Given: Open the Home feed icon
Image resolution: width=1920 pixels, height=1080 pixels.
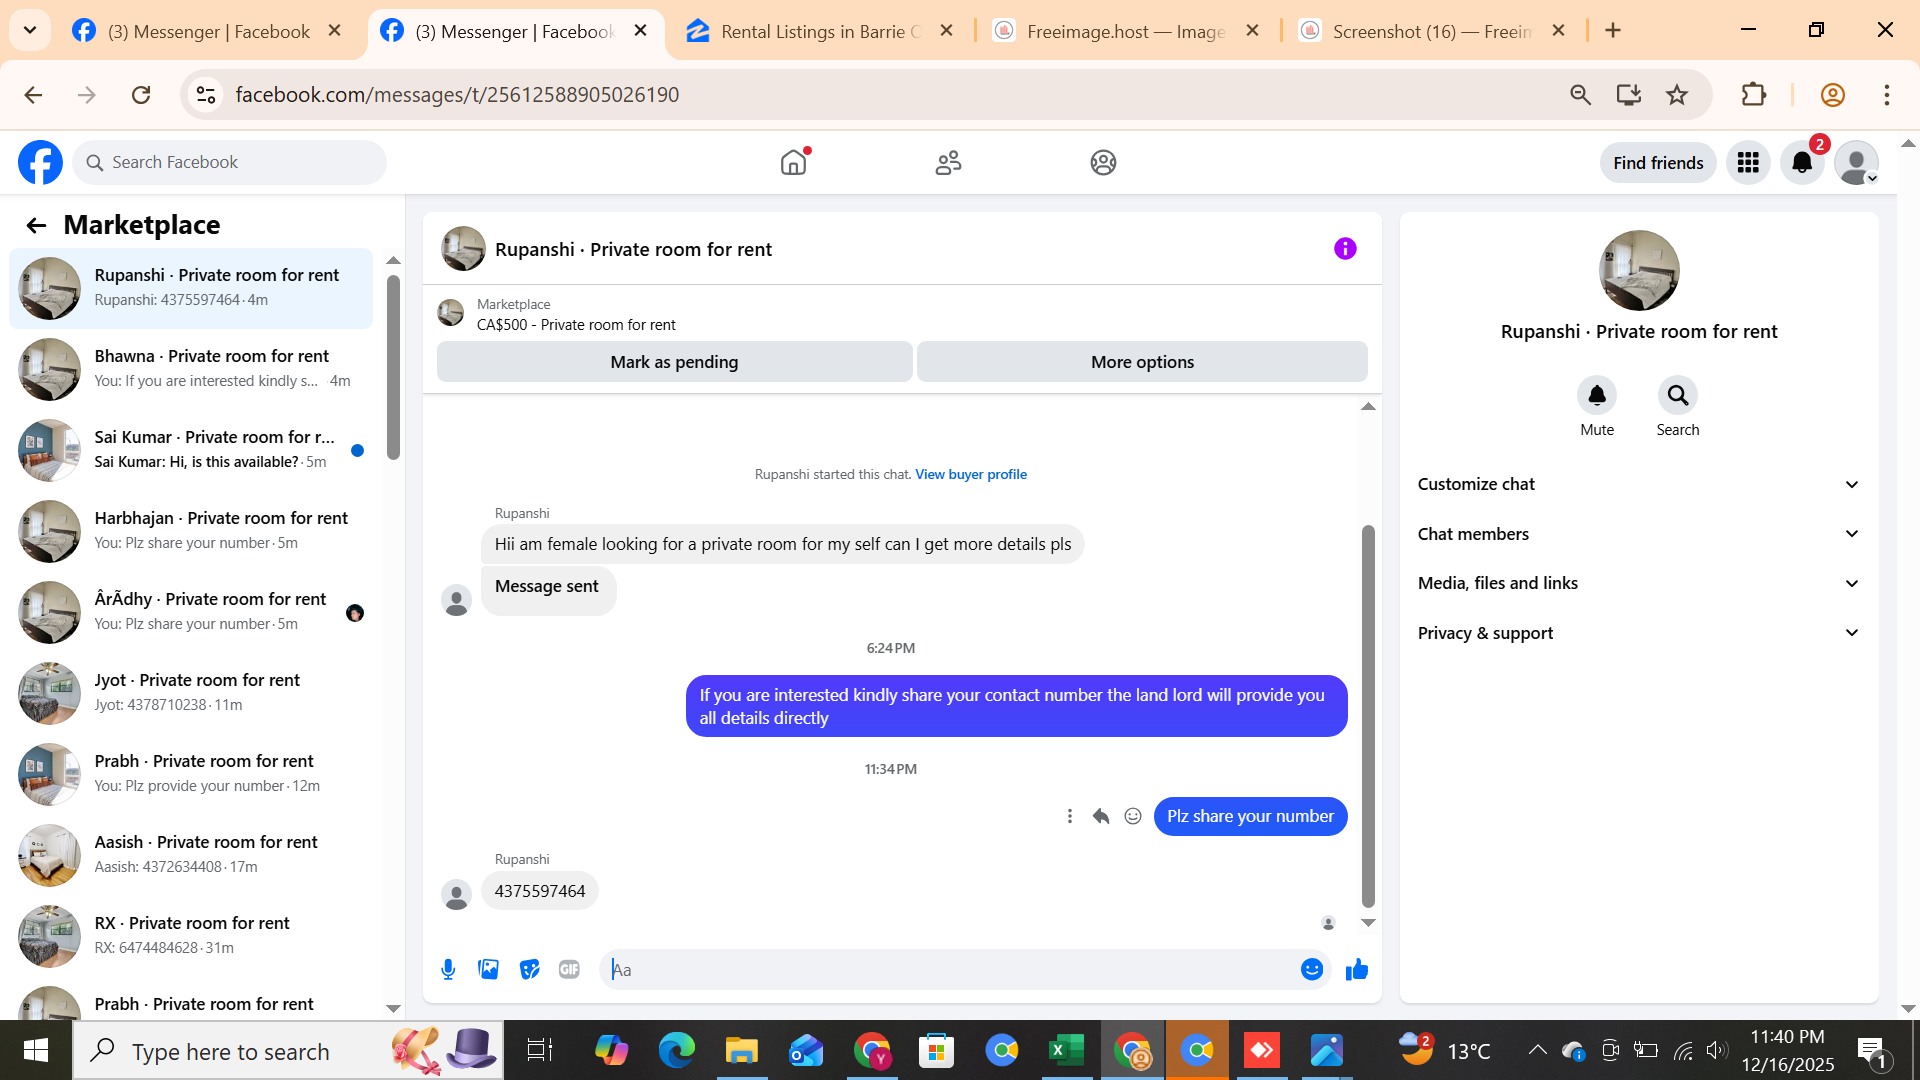Looking at the screenshot, I should pyautogui.click(x=794, y=162).
